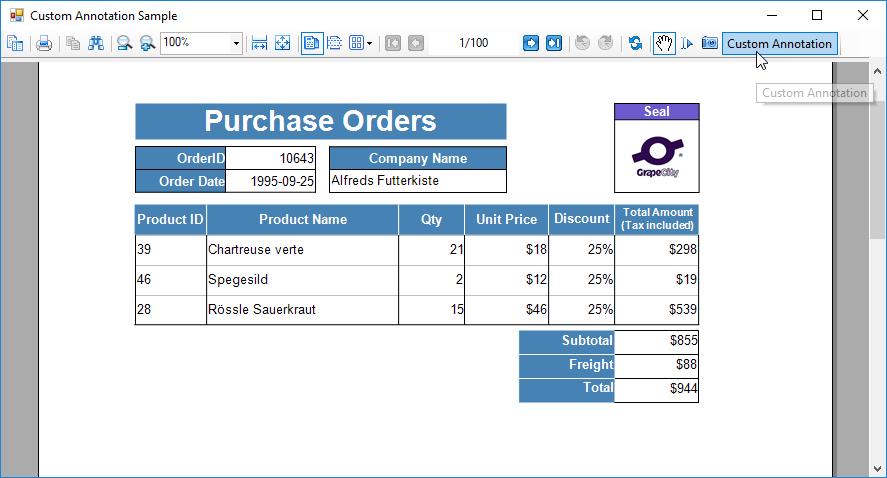Jump to the last page
The width and height of the screenshot is (887, 478).
click(554, 43)
